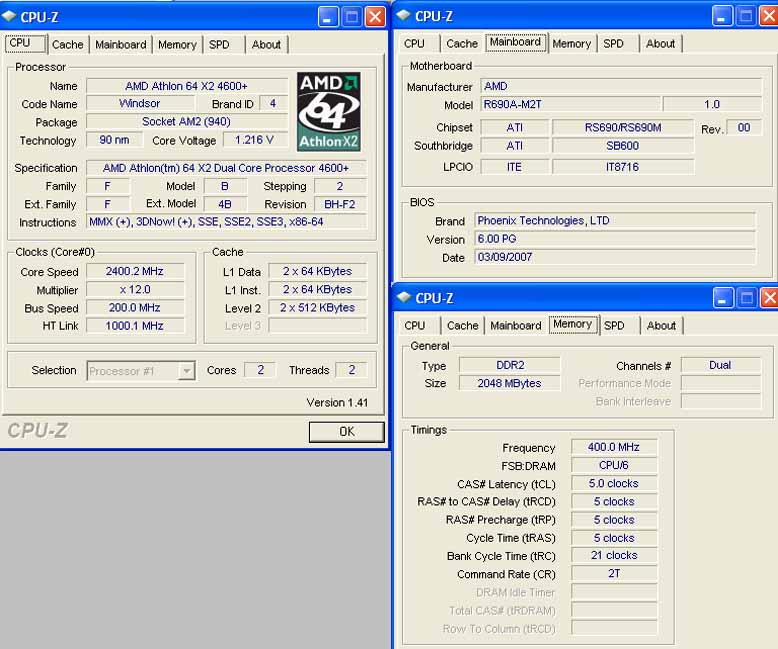This screenshot has height=649, width=778.
Task: Click the AMD manufacturer field
Action: pyautogui.click(x=621, y=86)
